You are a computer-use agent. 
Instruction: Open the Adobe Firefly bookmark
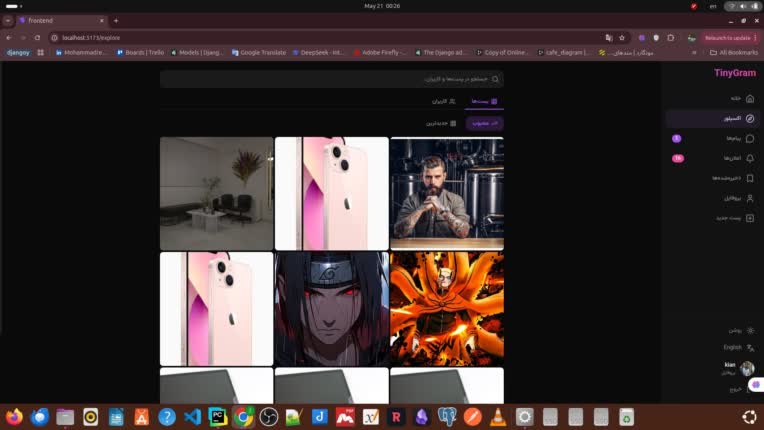click(380, 52)
